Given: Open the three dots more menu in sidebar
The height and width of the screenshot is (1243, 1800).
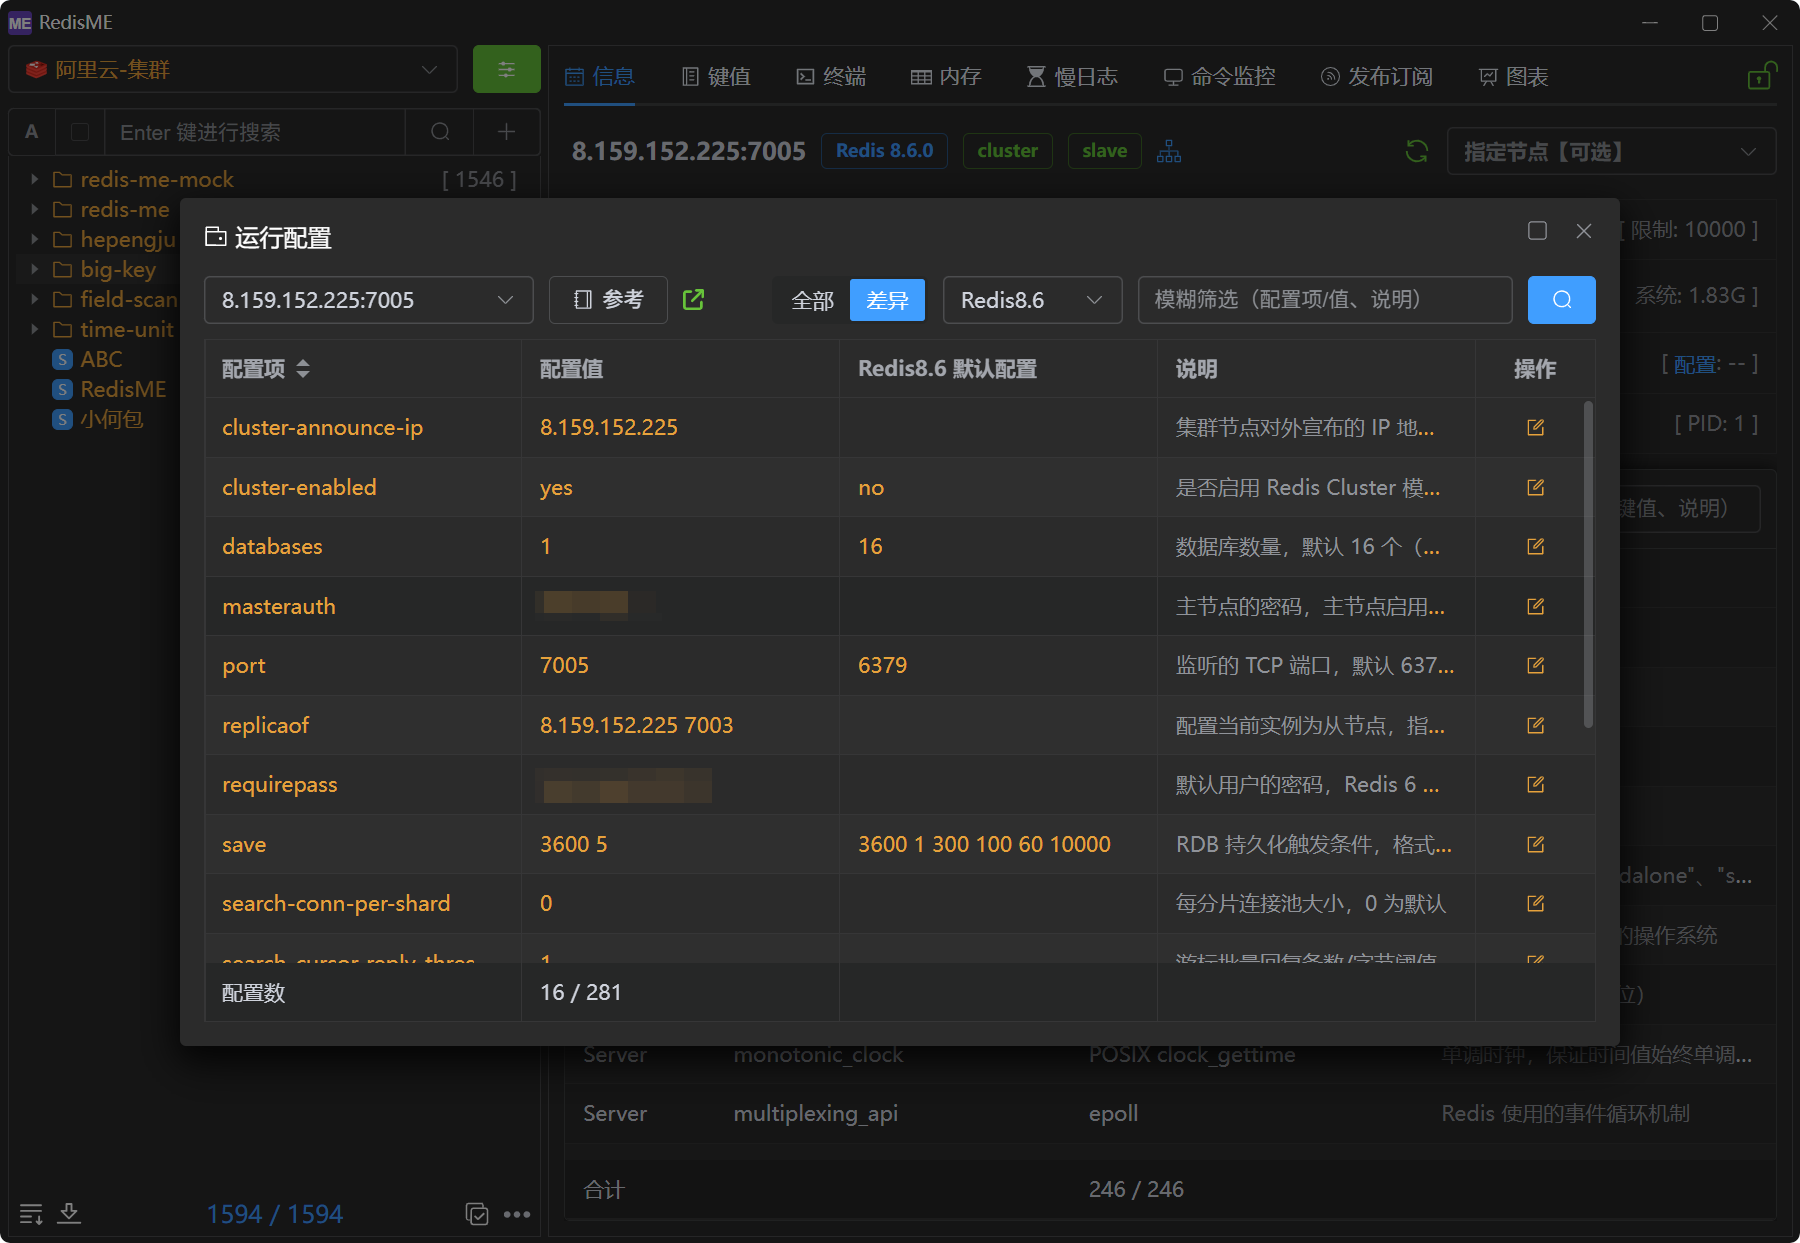Looking at the screenshot, I should 517,1214.
